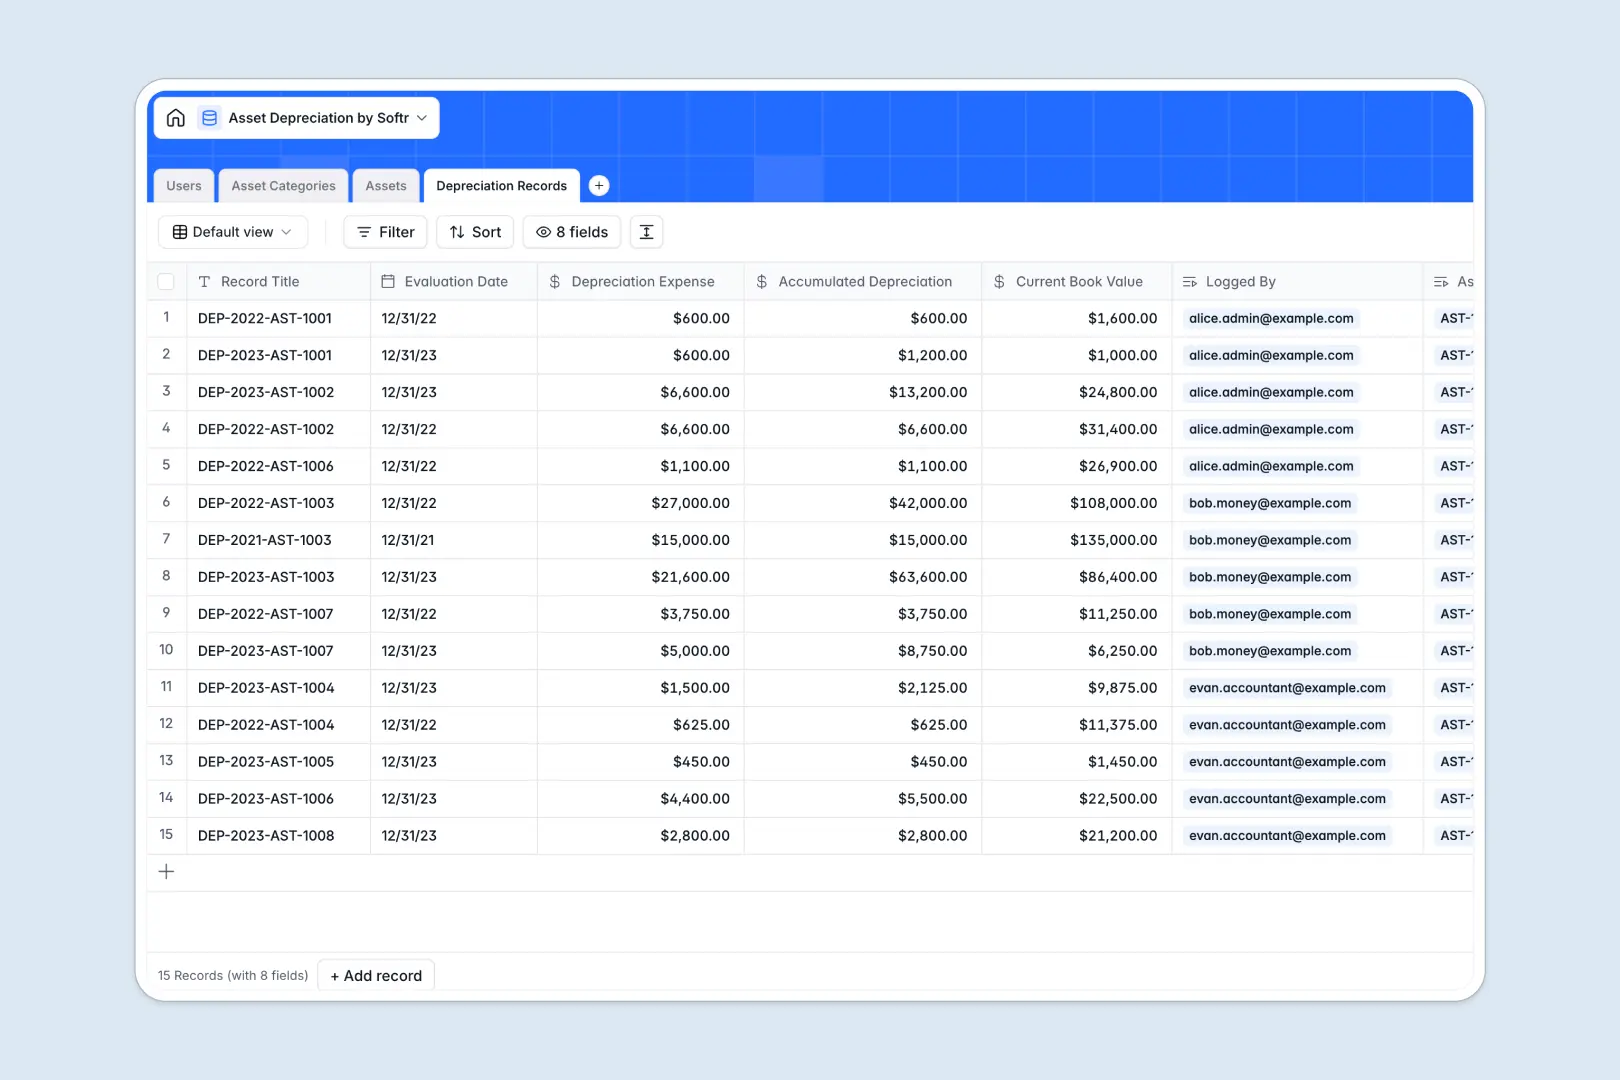Select record DEP-2022-AST-1006
Image resolution: width=1620 pixels, height=1080 pixels.
coord(266,467)
